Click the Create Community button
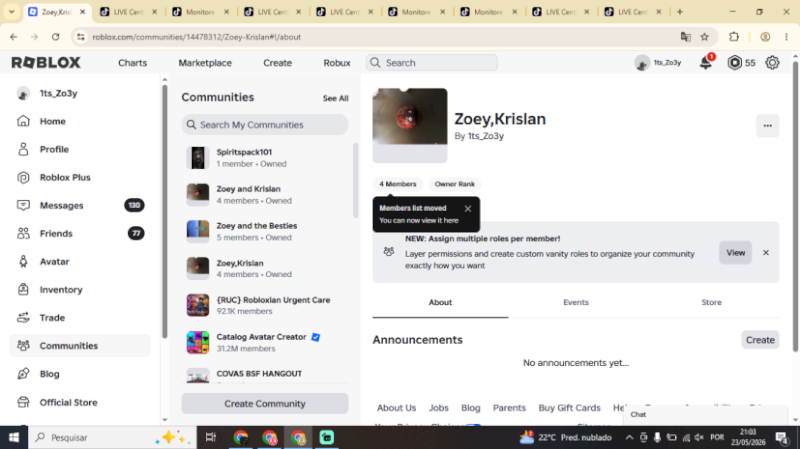This screenshot has height=449, width=800. (x=265, y=404)
